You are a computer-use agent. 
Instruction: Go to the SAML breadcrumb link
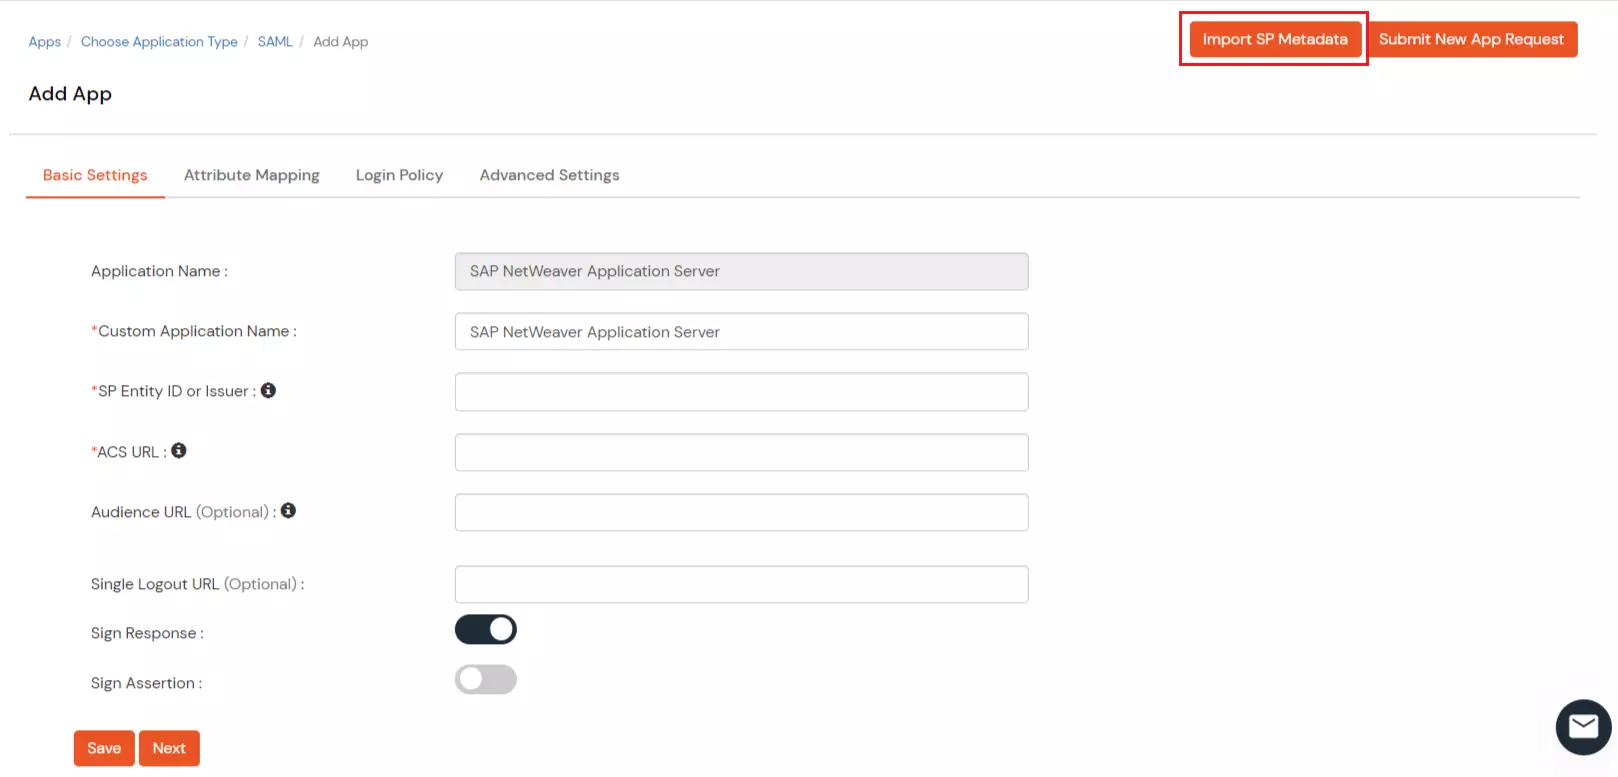coord(275,42)
